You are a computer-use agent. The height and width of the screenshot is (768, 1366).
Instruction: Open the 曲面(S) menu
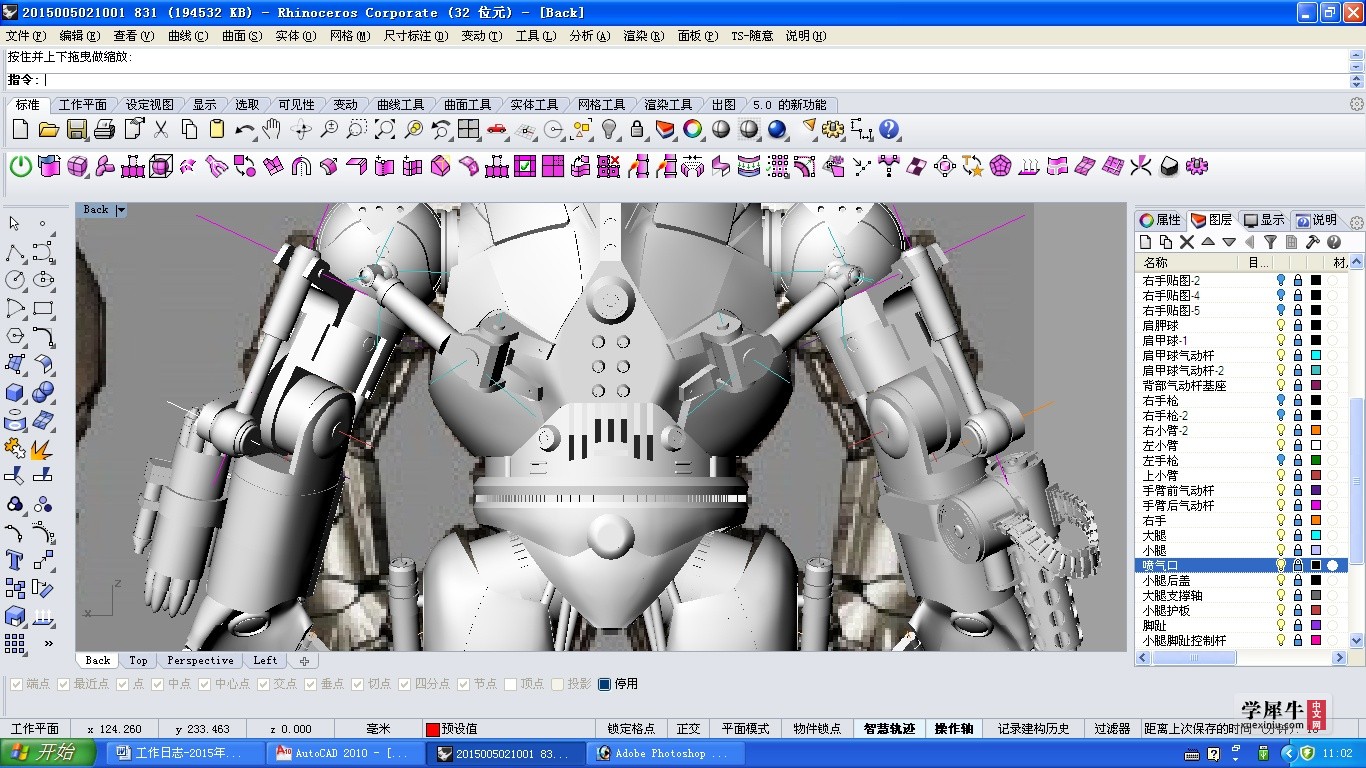click(x=242, y=36)
